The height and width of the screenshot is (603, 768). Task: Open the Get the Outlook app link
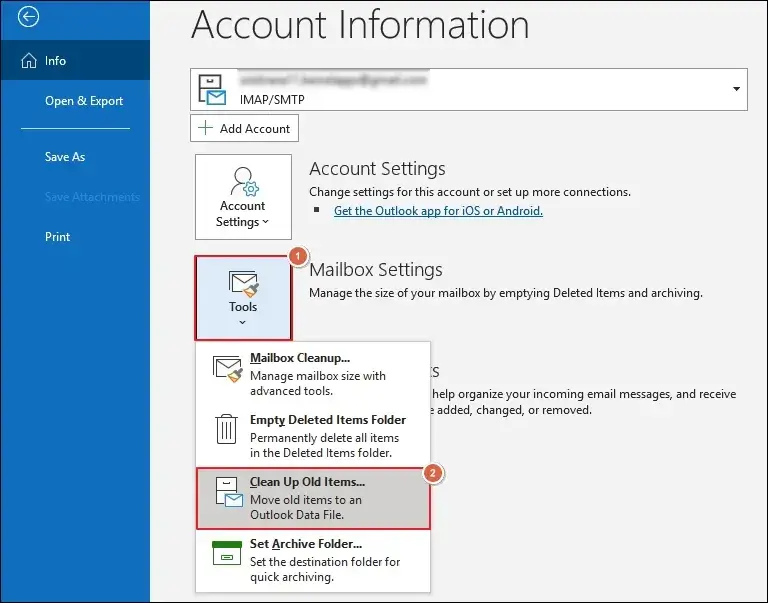(x=438, y=211)
